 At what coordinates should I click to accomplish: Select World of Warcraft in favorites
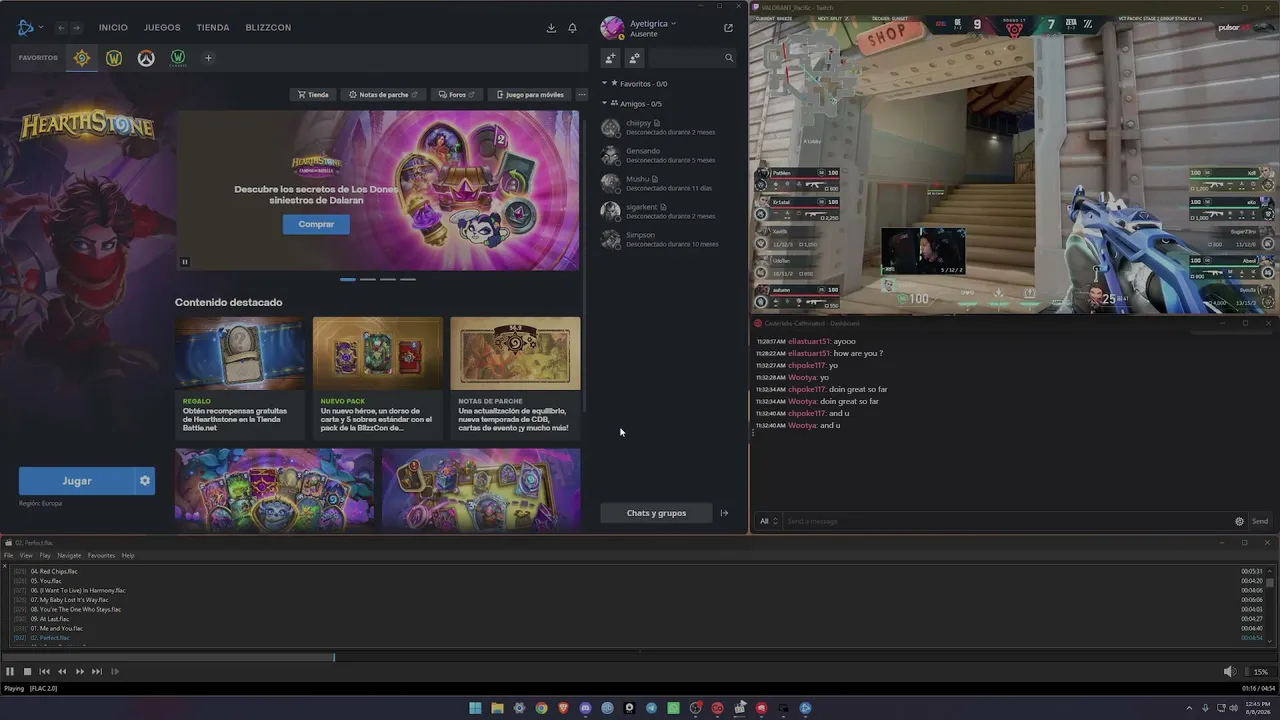[114, 58]
